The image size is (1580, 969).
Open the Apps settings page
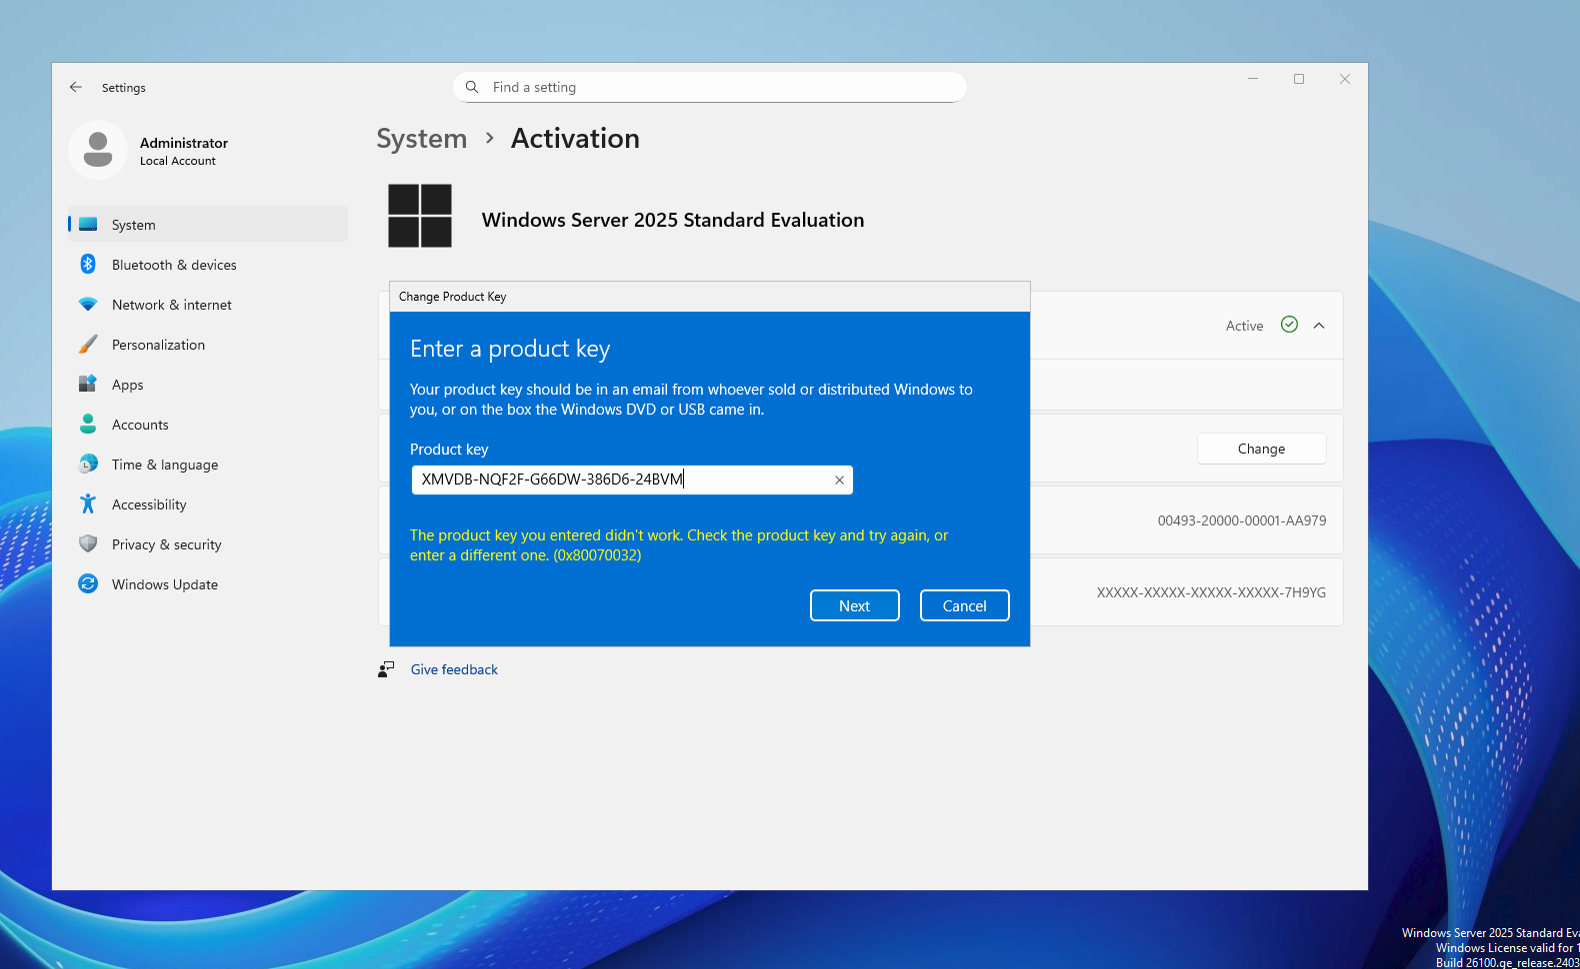tap(127, 385)
